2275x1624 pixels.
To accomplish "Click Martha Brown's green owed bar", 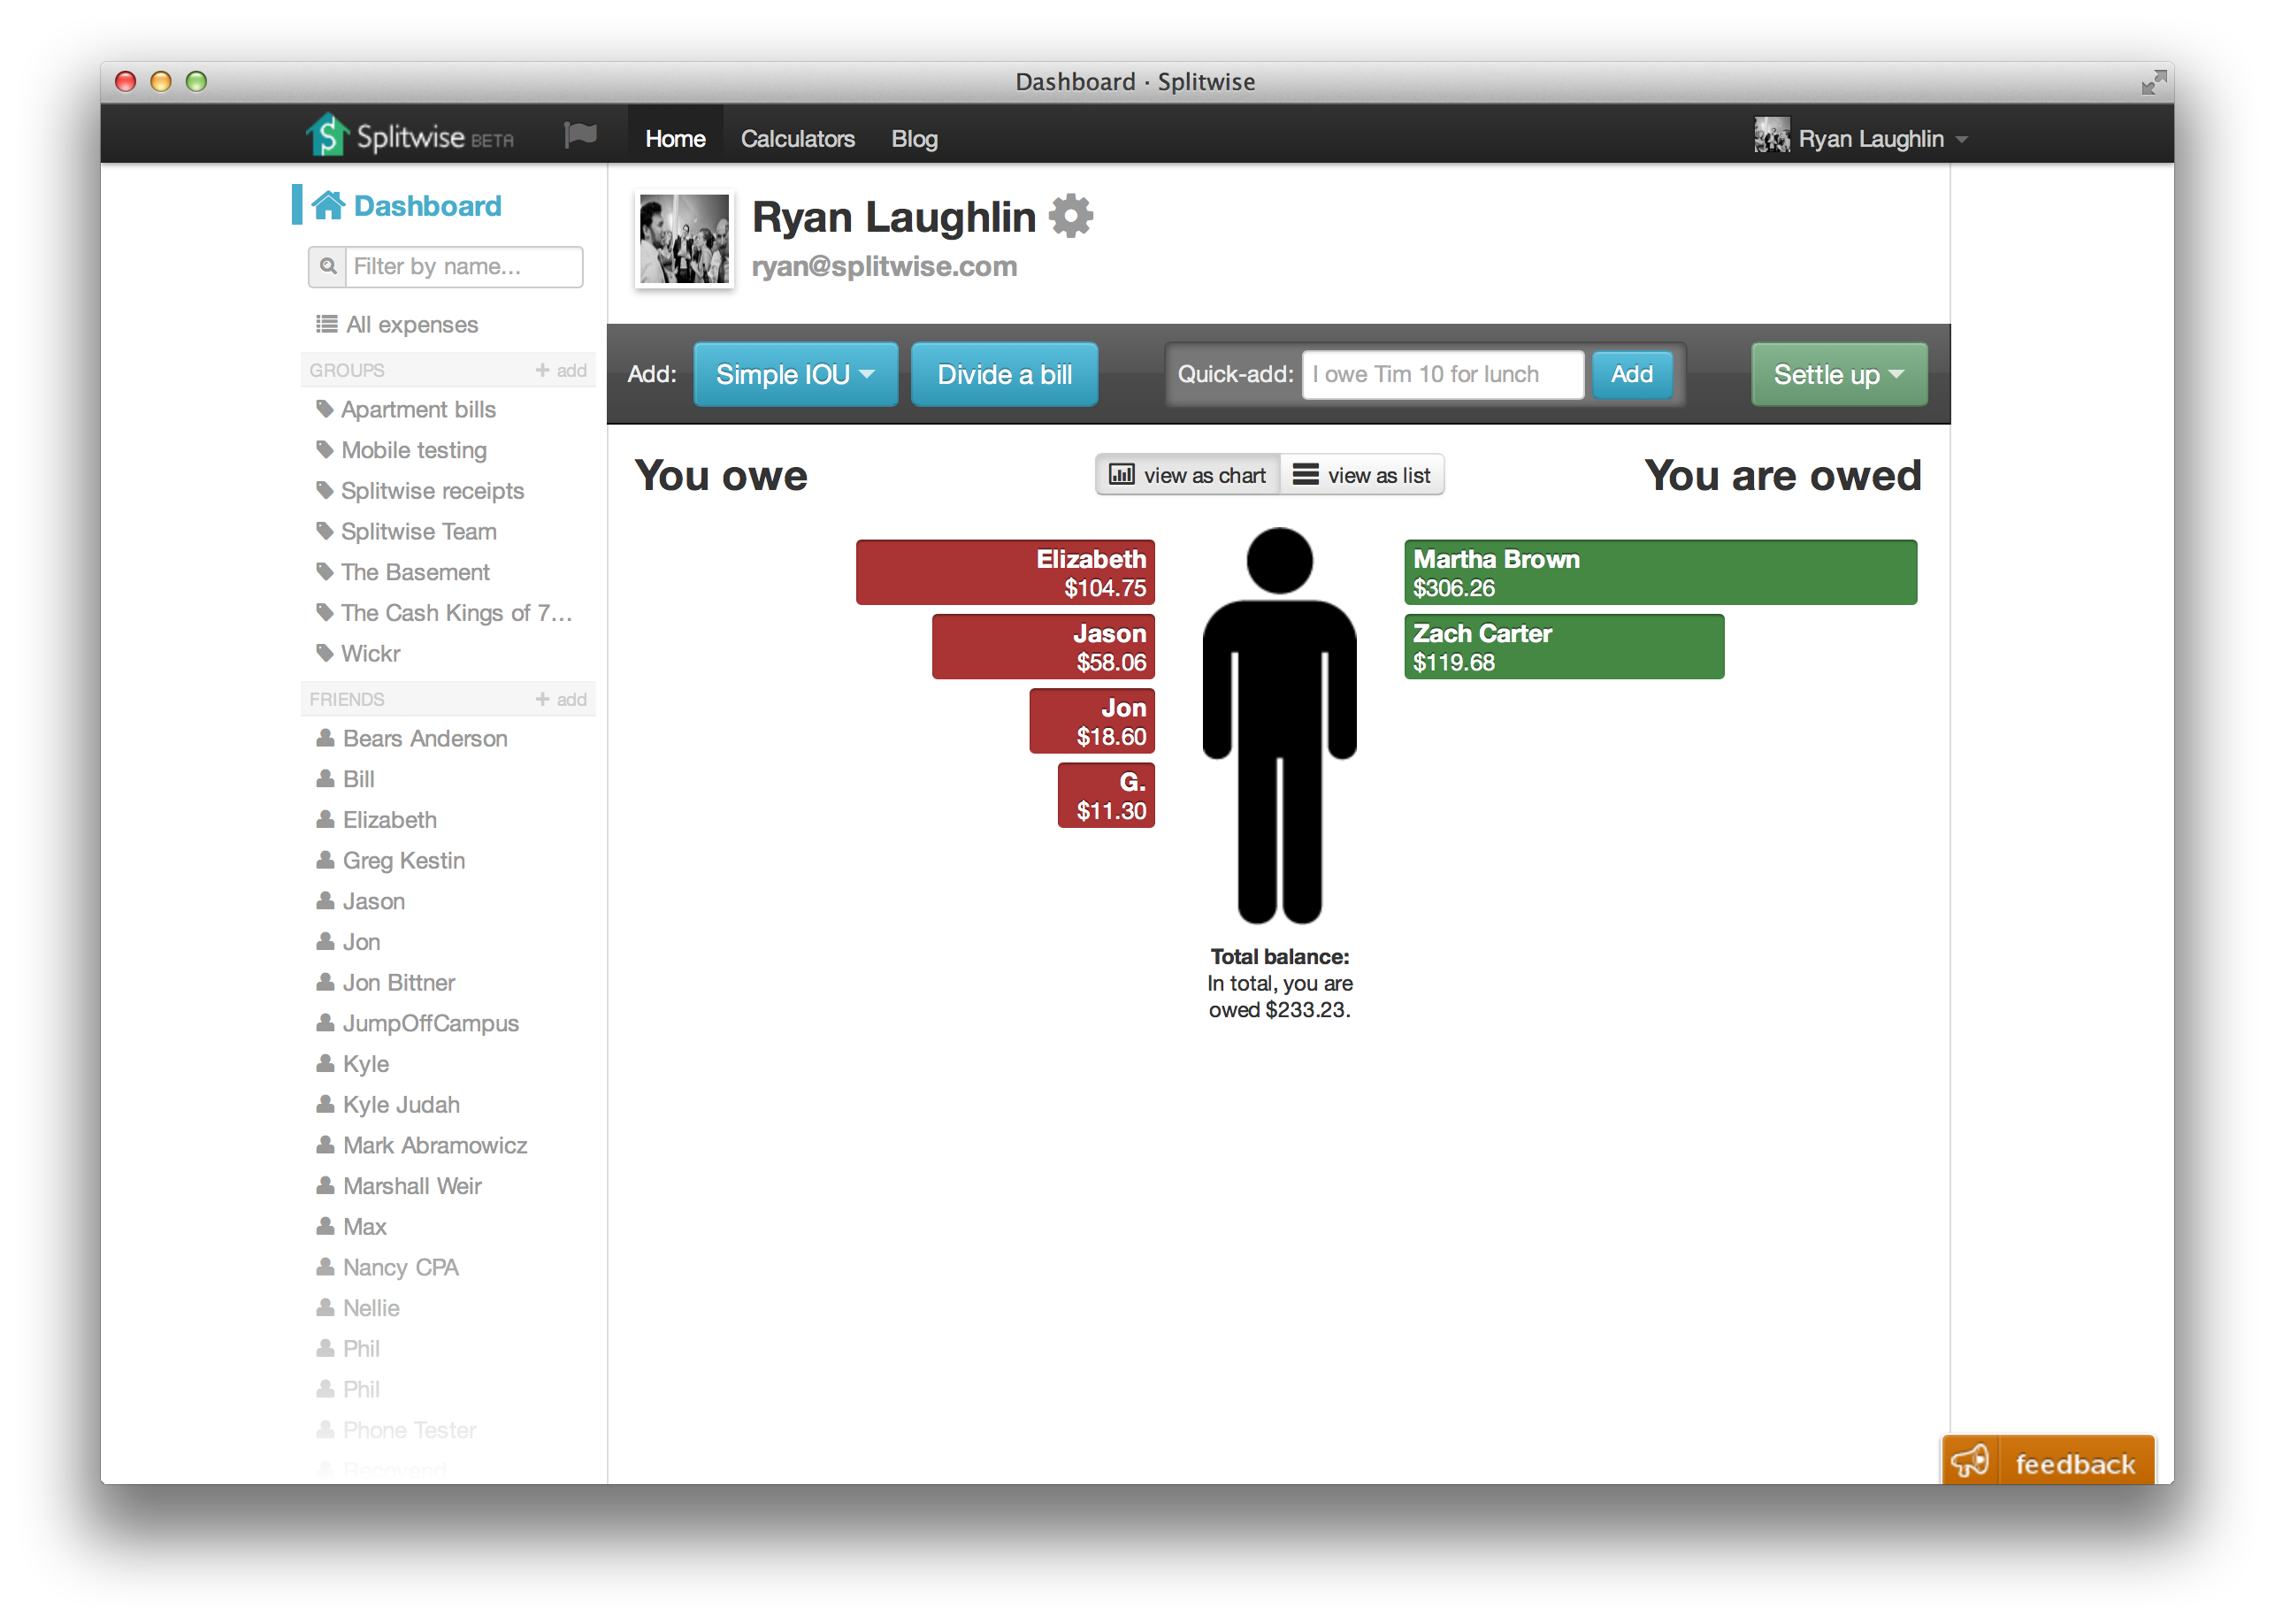I will click(1659, 572).
